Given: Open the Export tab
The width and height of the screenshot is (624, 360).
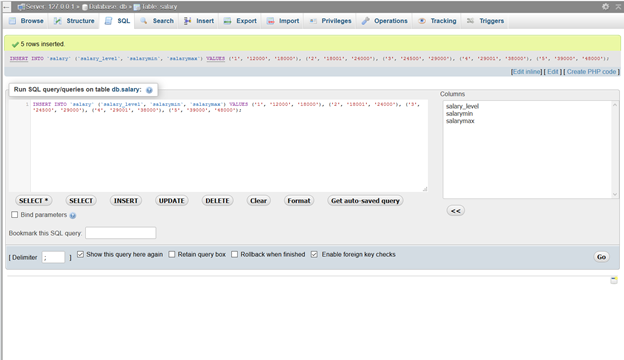Looking at the screenshot, I should point(240,21).
